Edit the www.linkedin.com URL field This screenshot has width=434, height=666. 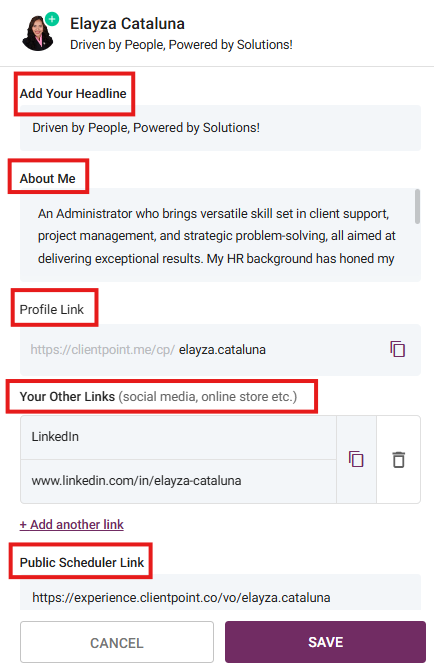178,481
